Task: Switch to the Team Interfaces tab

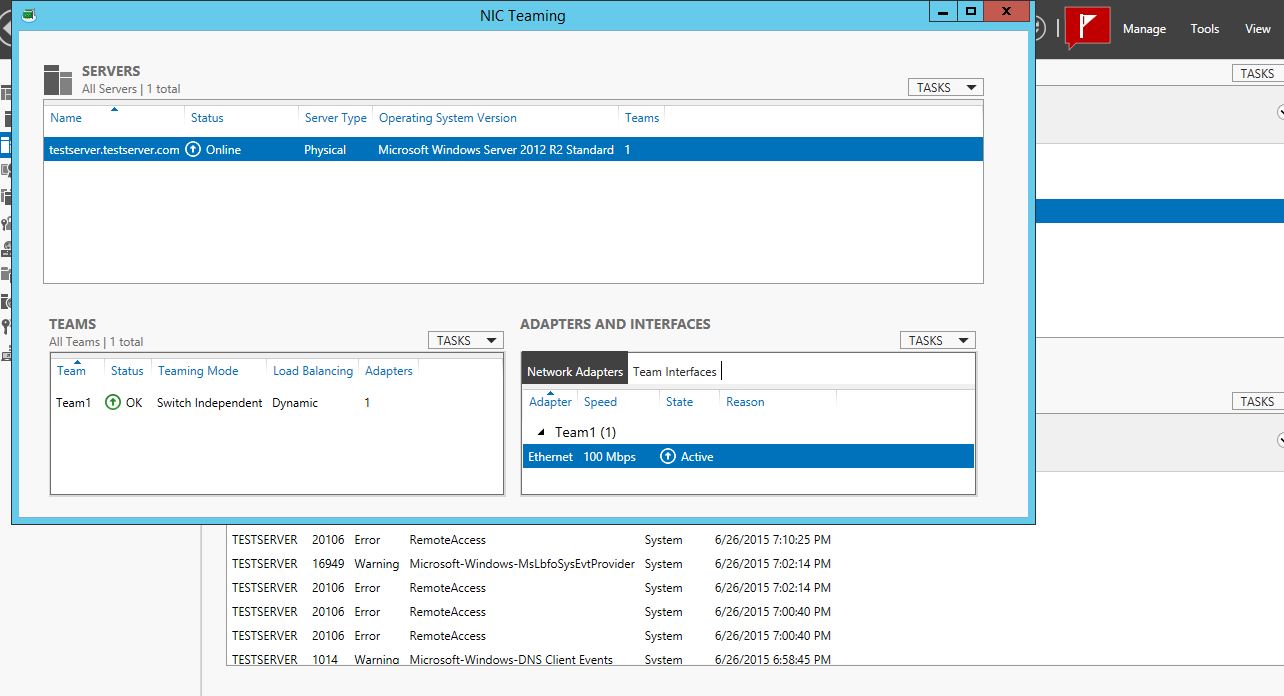Action: tap(674, 372)
